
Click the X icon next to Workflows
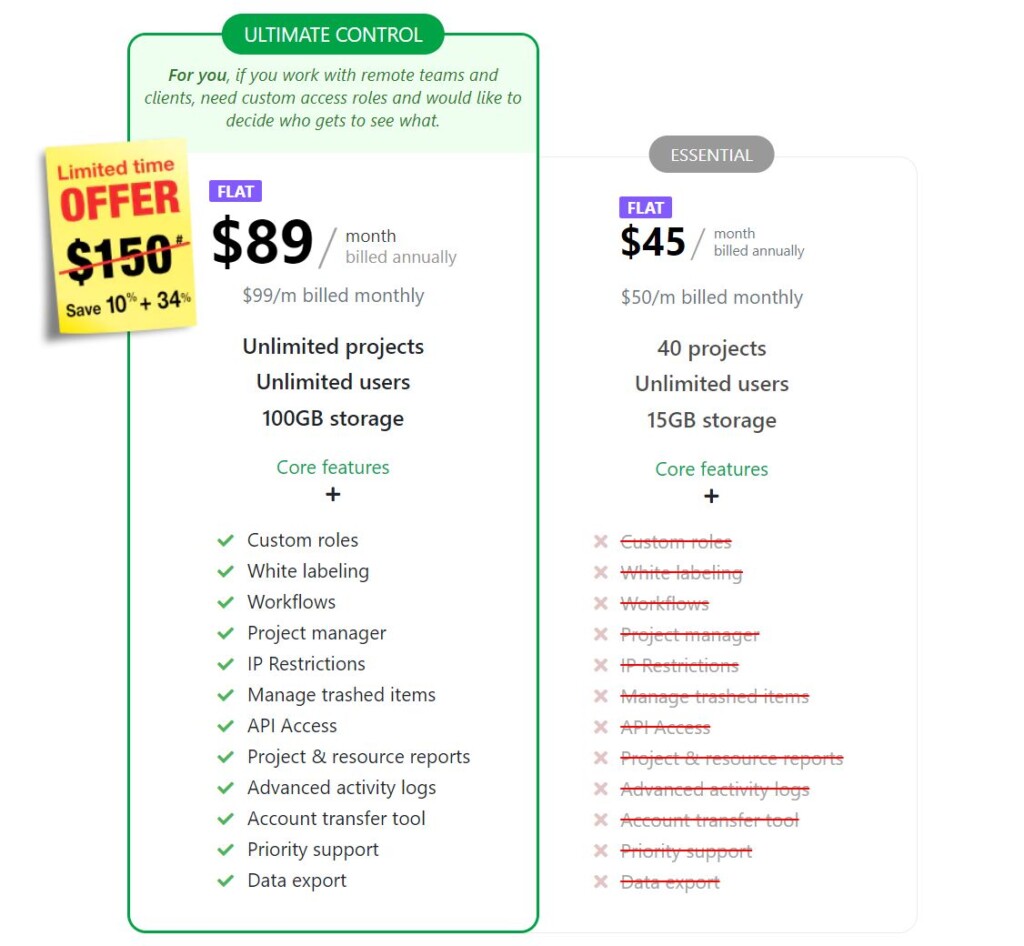coord(600,604)
